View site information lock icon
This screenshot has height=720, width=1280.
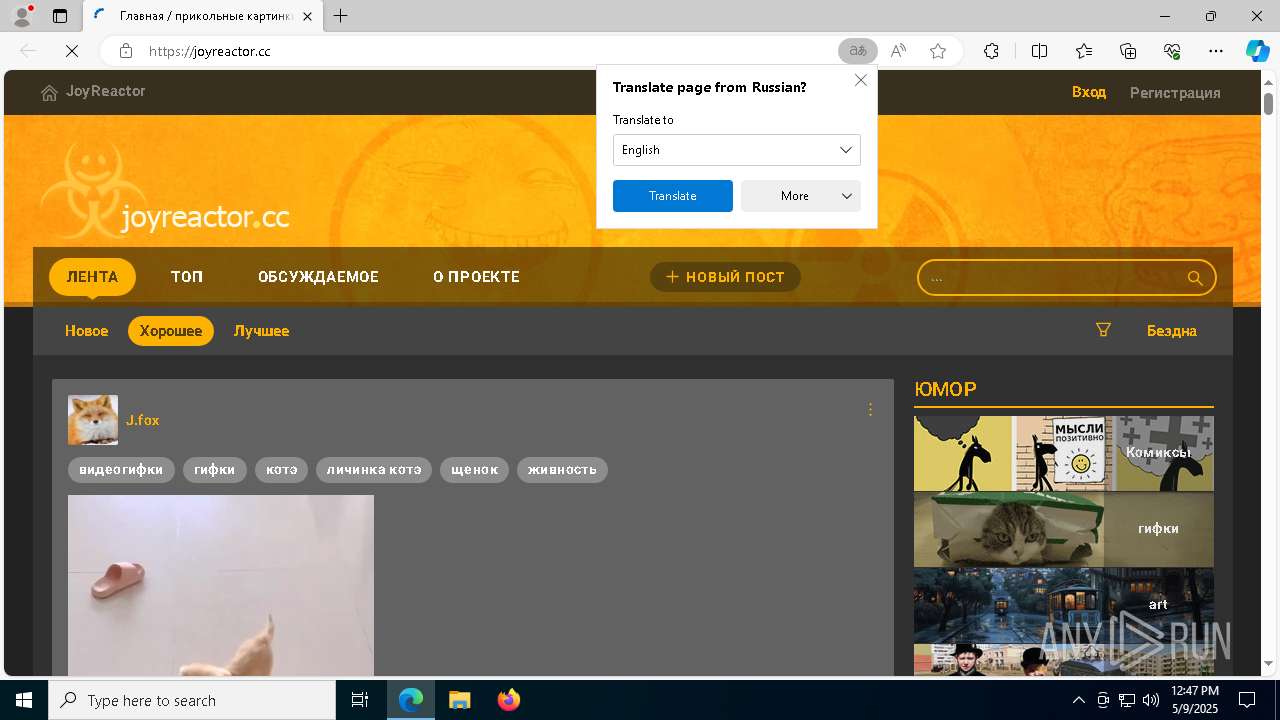pos(126,51)
